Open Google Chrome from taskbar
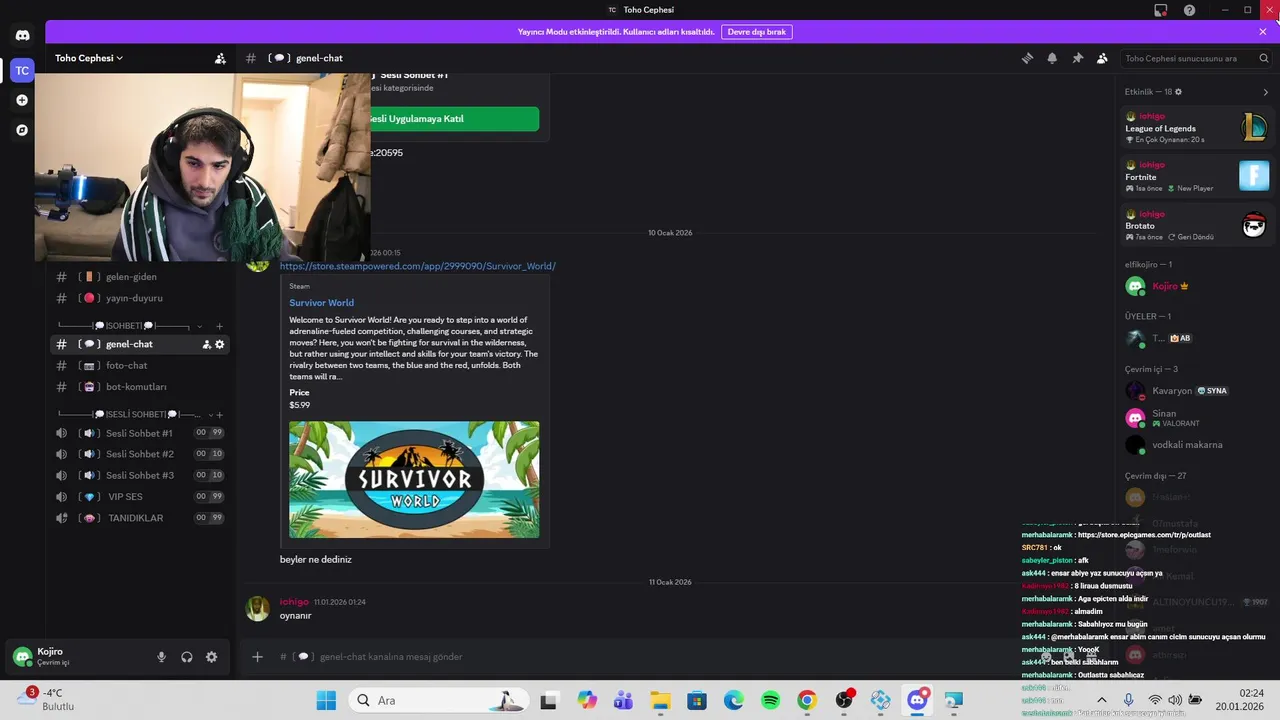This screenshot has width=1280, height=720. point(807,701)
